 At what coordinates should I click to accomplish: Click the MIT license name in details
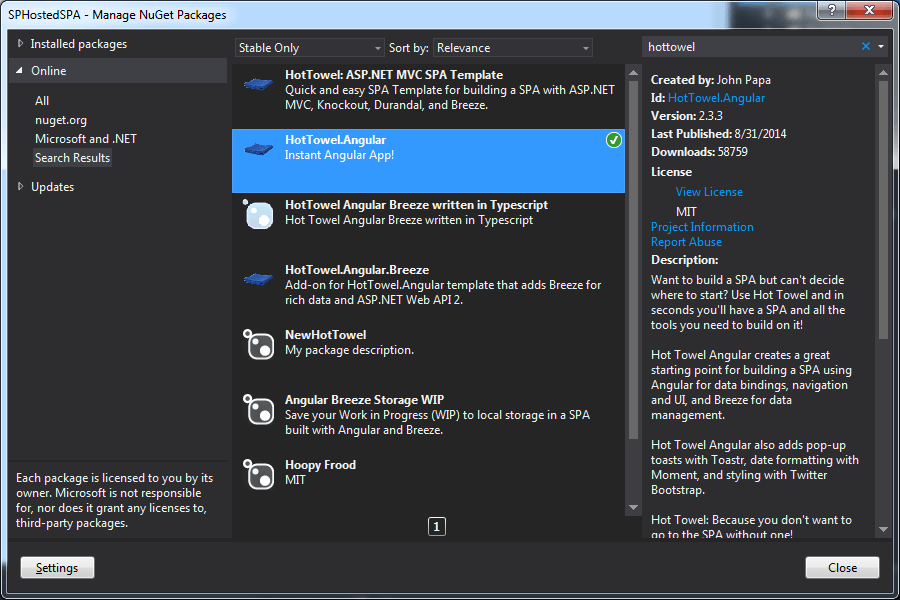coord(686,212)
